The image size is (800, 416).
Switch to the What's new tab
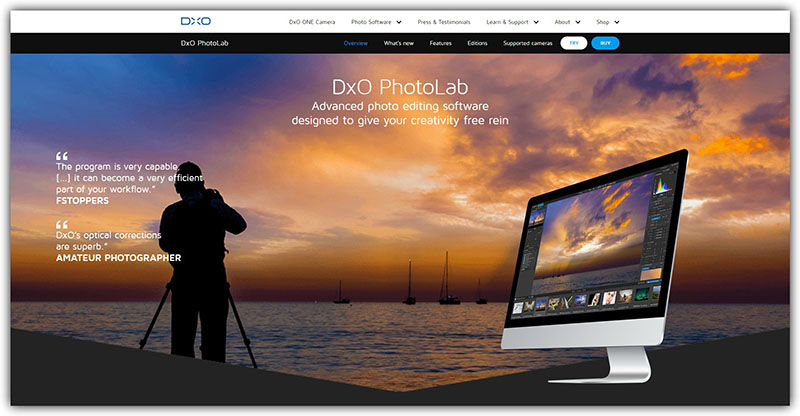pyautogui.click(x=399, y=43)
